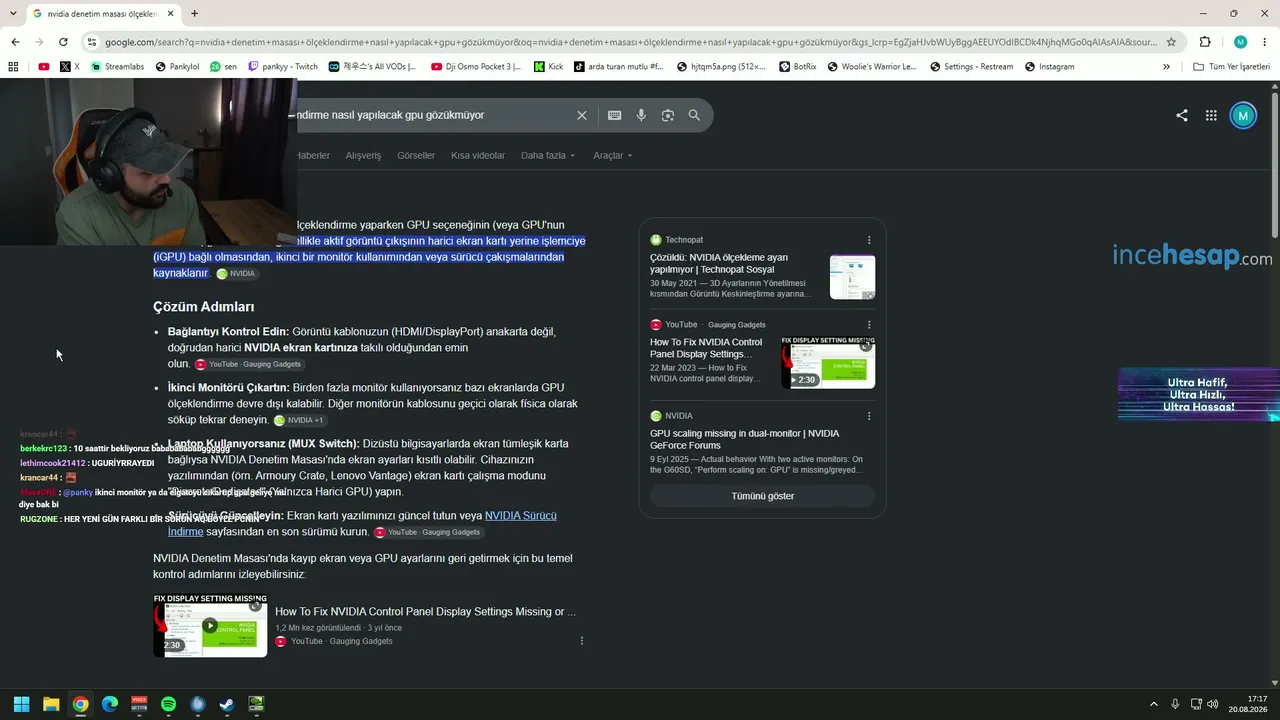Open options for YouTube Gauging Gadgets source card
Screen dimensions: 1280x720
[869, 325]
